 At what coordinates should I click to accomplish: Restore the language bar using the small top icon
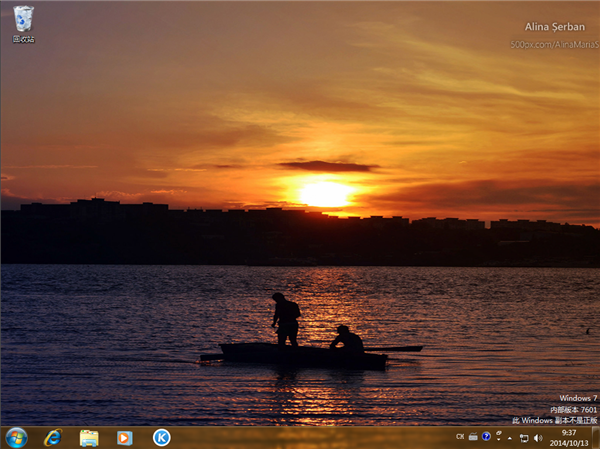(x=497, y=433)
